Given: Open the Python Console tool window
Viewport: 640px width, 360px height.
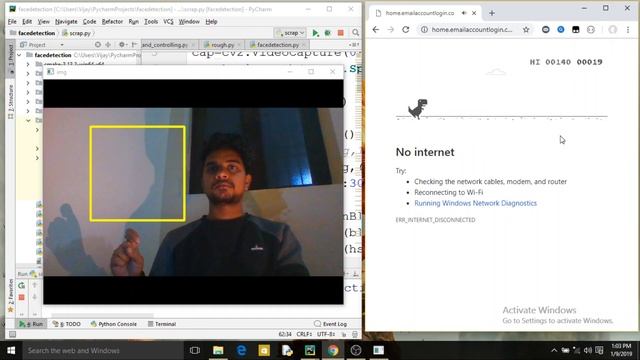Looking at the screenshot, I should (113, 324).
